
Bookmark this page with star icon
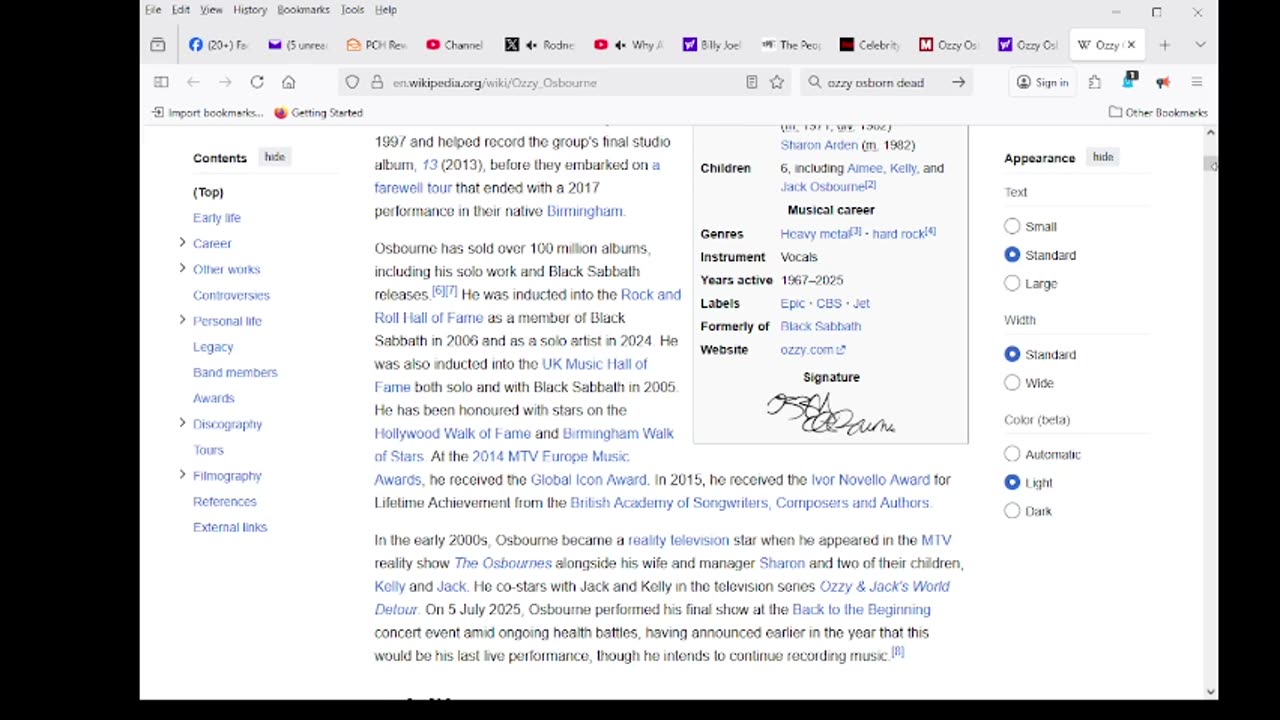pyautogui.click(x=777, y=82)
